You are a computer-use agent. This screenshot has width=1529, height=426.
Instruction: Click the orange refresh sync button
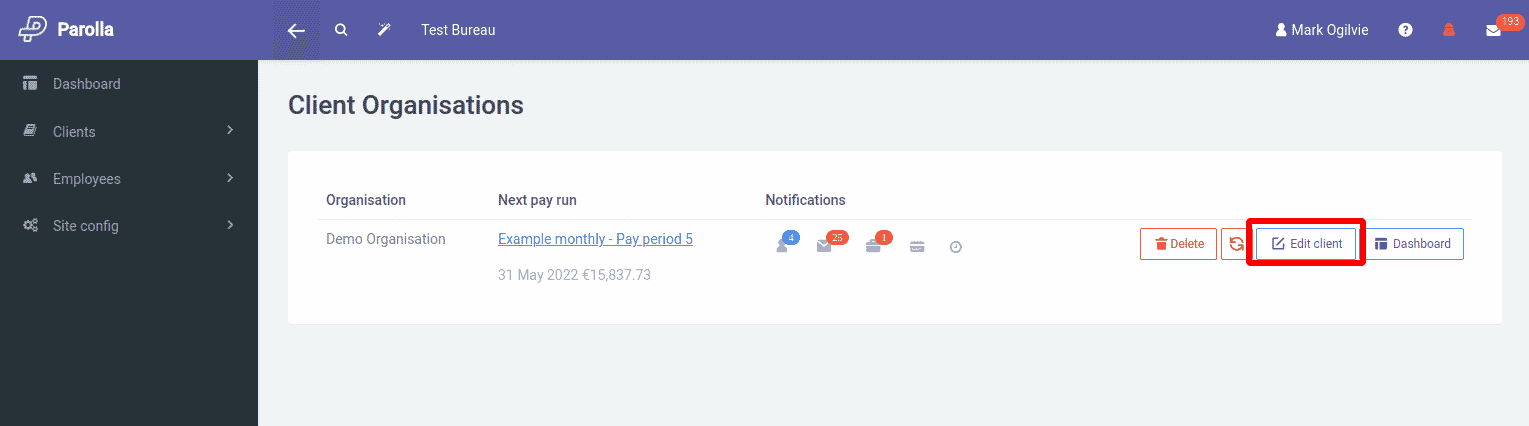coord(1236,244)
